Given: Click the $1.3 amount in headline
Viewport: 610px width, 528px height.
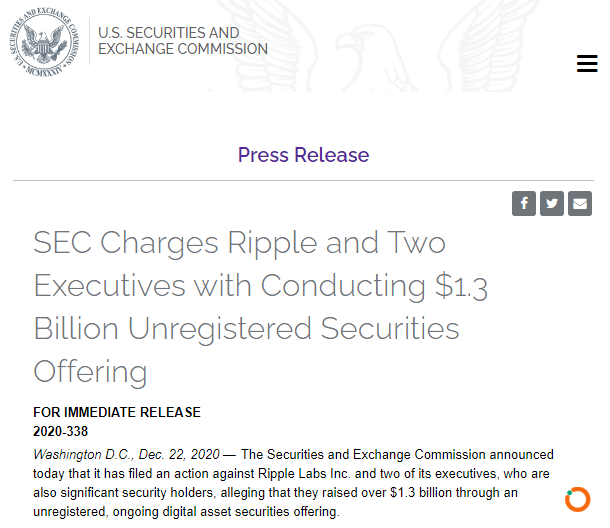Looking at the screenshot, I should coord(461,286).
